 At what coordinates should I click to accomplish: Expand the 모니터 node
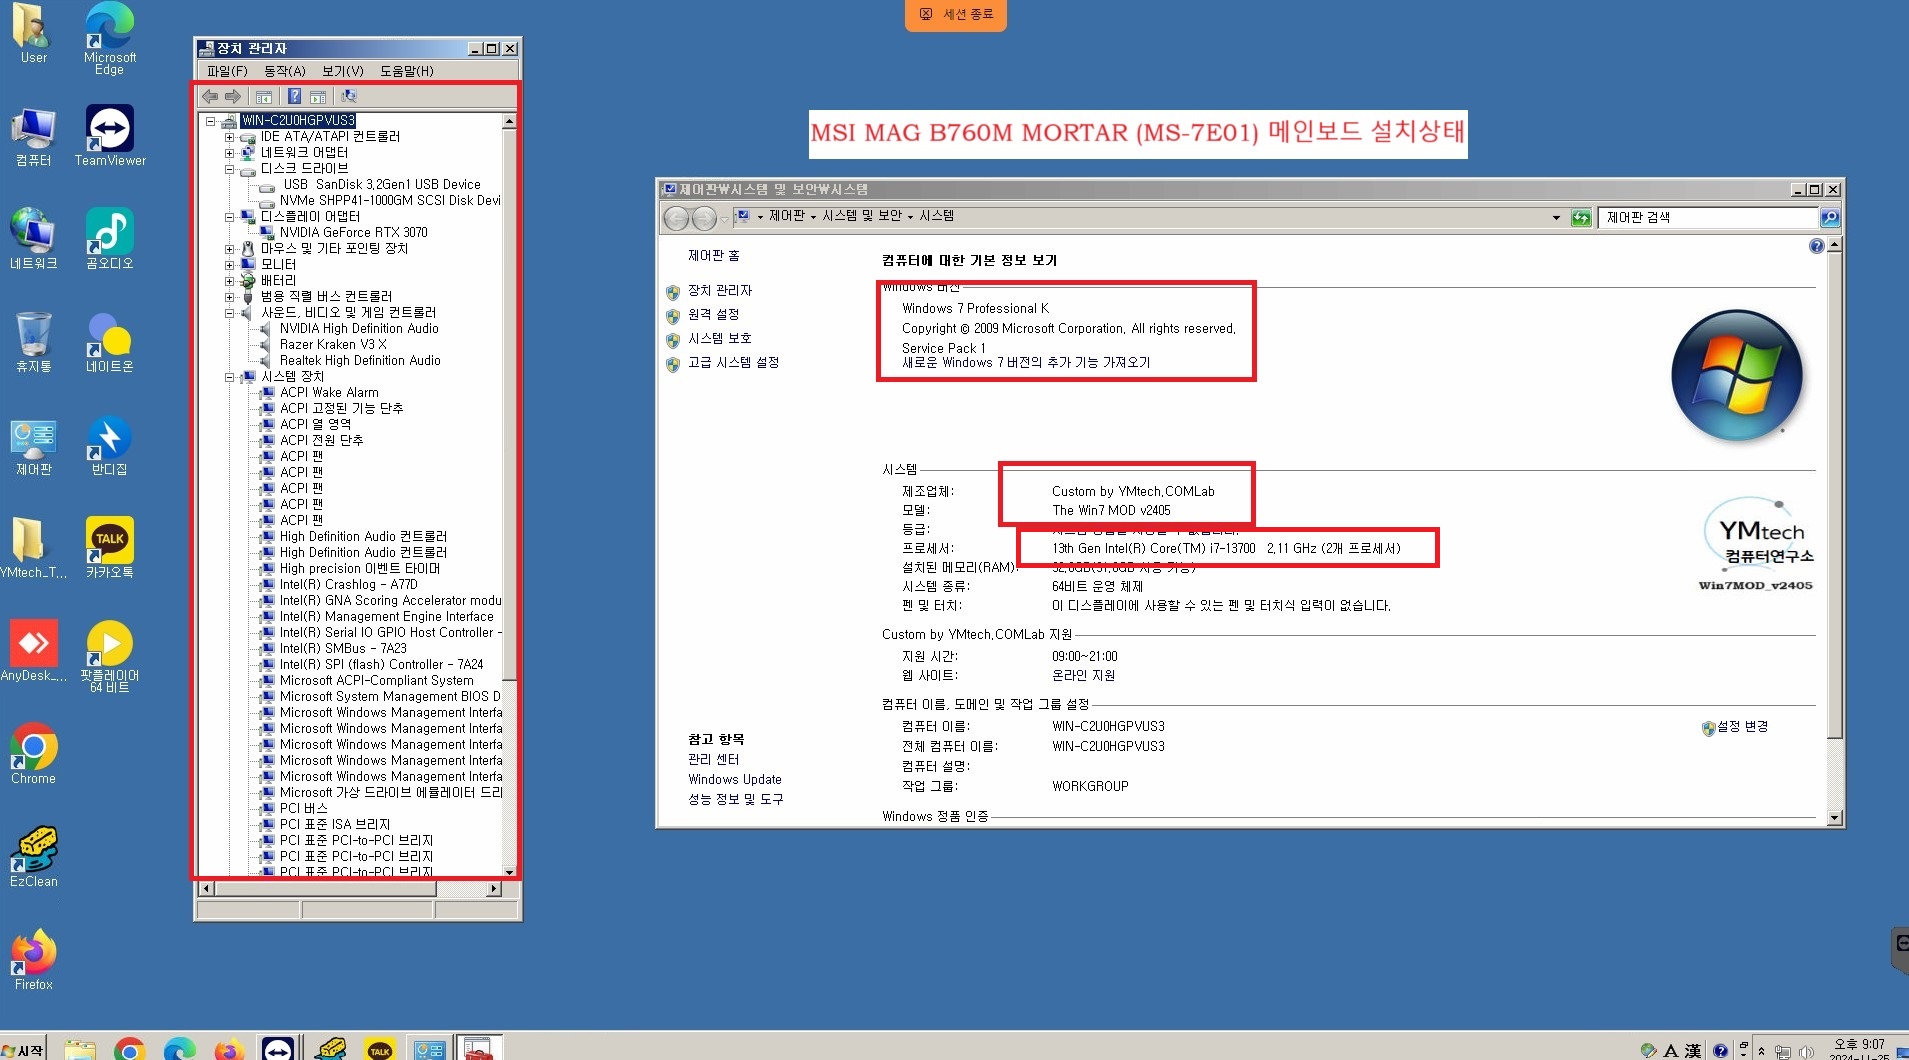click(x=229, y=265)
